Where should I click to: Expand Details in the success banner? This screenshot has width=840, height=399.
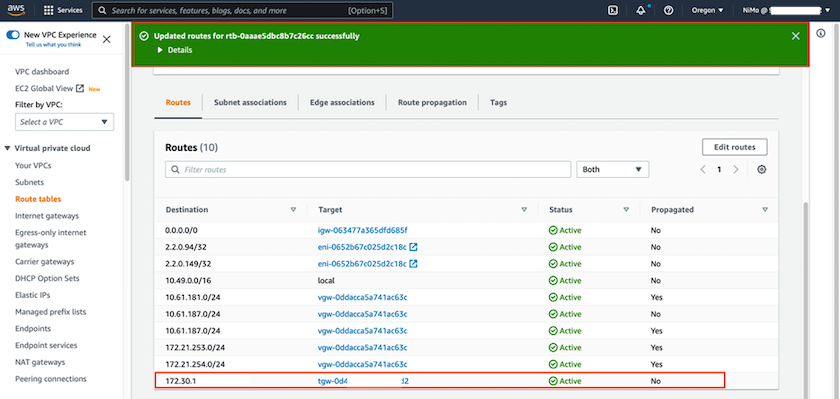click(175, 50)
